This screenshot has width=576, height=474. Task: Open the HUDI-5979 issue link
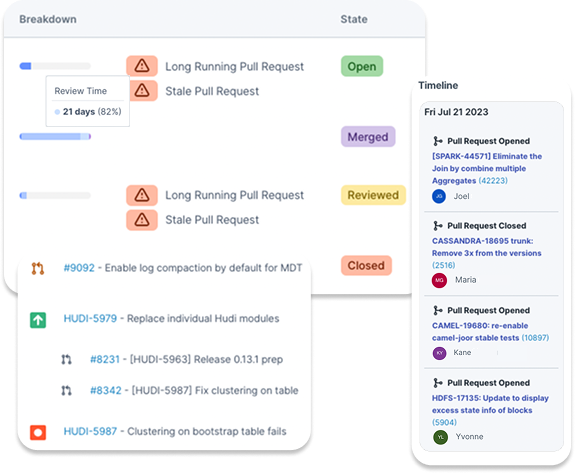90,319
